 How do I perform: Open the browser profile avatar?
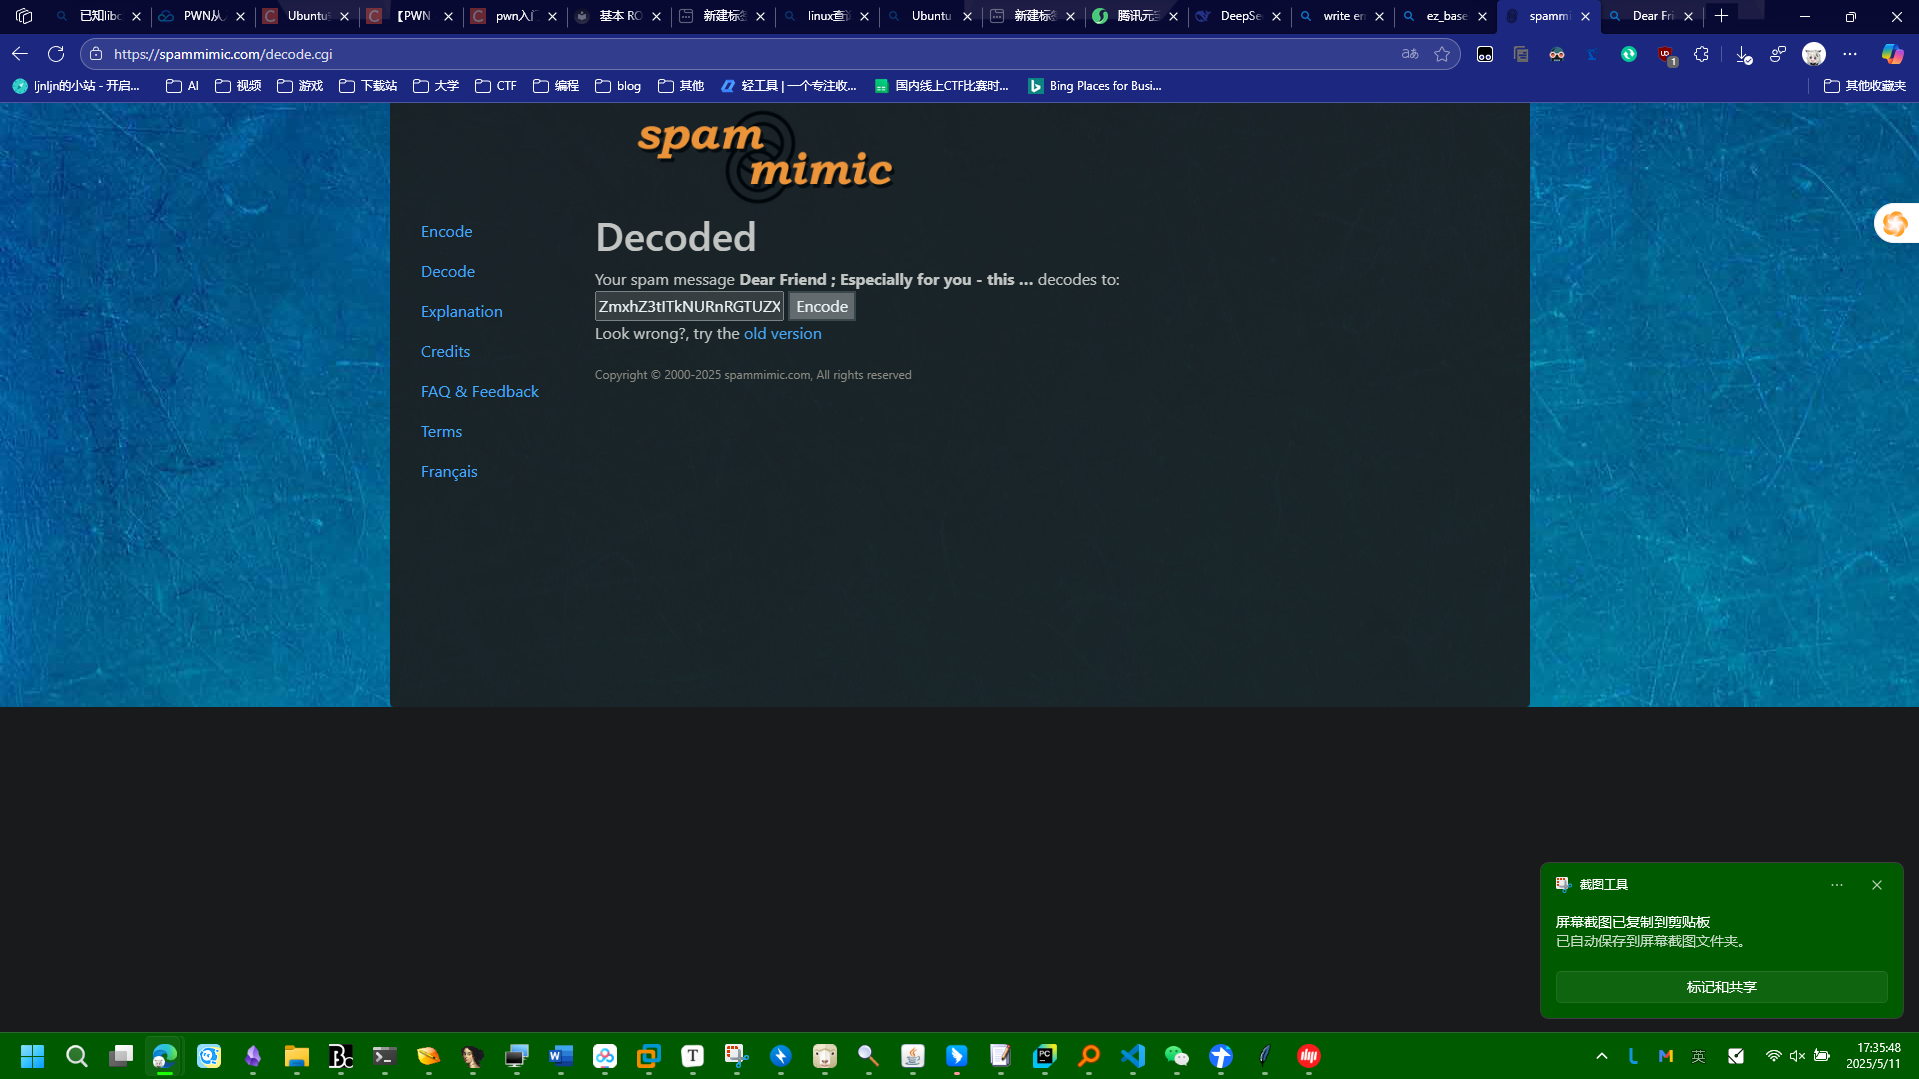pos(1814,54)
